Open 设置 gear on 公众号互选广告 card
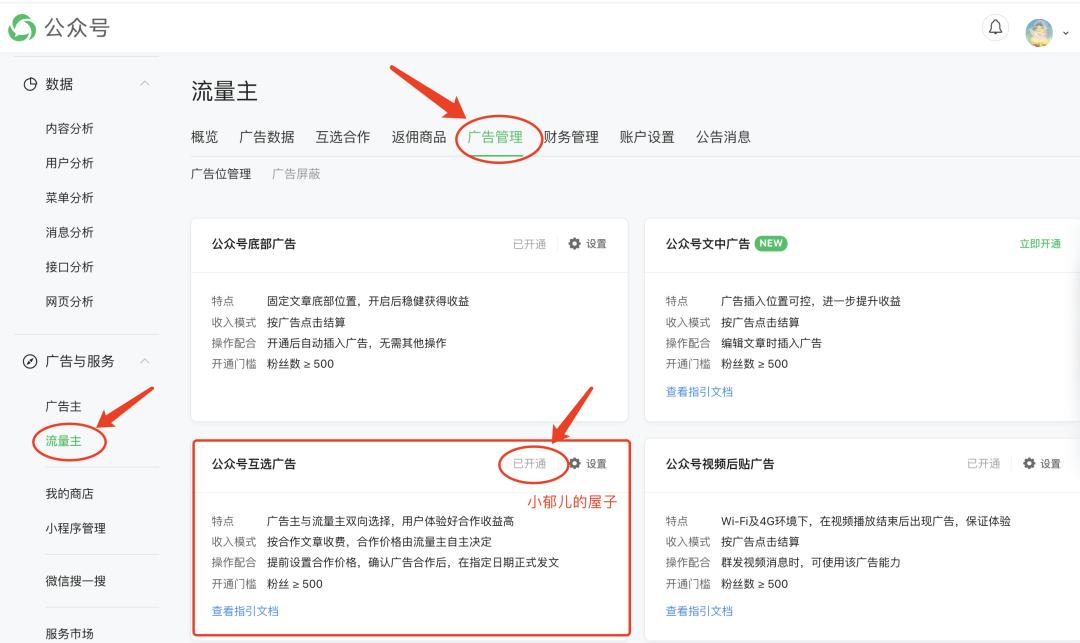The width and height of the screenshot is (1080, 643). [575, 464]
